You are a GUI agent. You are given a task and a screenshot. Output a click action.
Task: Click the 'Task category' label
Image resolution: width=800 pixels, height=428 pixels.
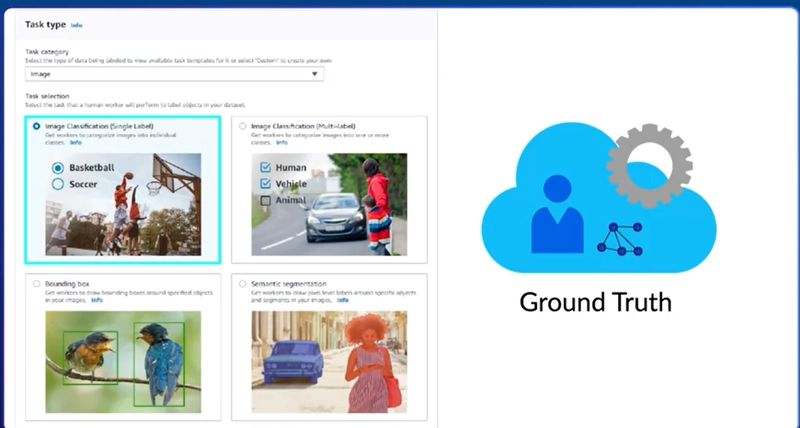47,52
